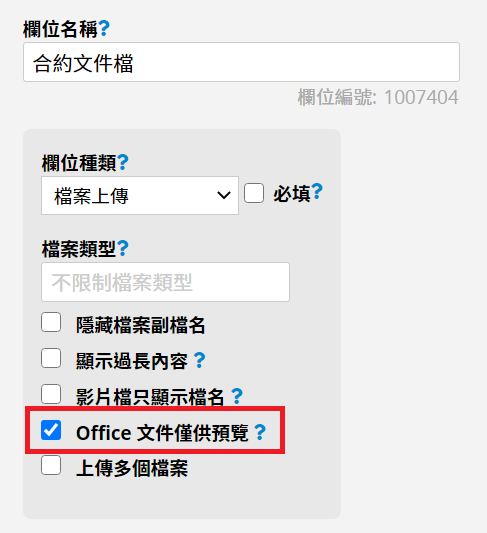Enable the 影片檔只顯示檔名 checkbox
The width and height of the screenshot is (487, 533).
[x=51, y=394]
